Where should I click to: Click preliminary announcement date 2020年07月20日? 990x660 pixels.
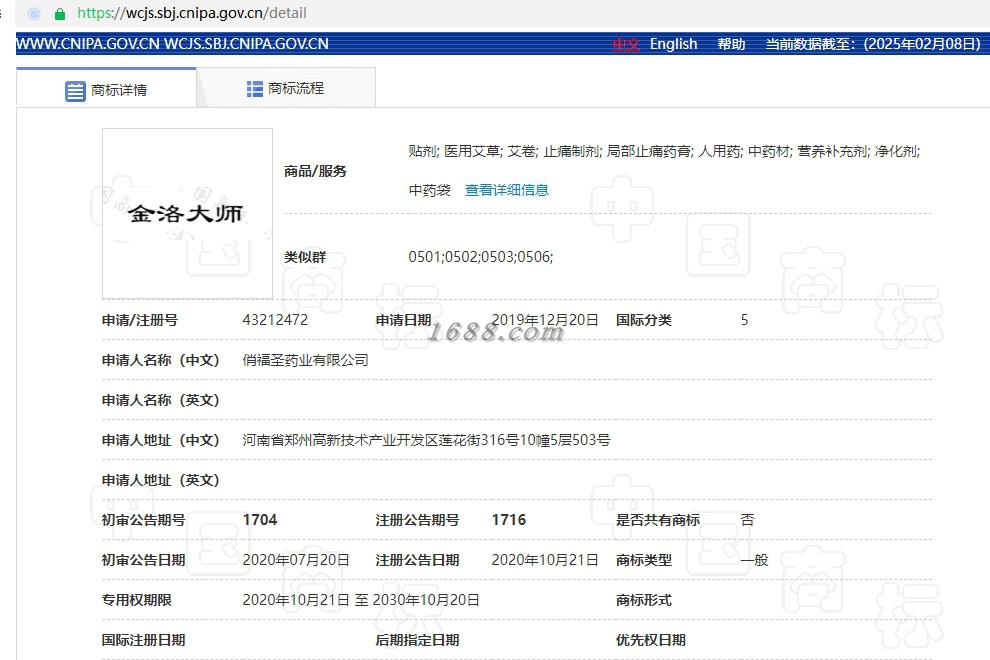tap(296, 560)
